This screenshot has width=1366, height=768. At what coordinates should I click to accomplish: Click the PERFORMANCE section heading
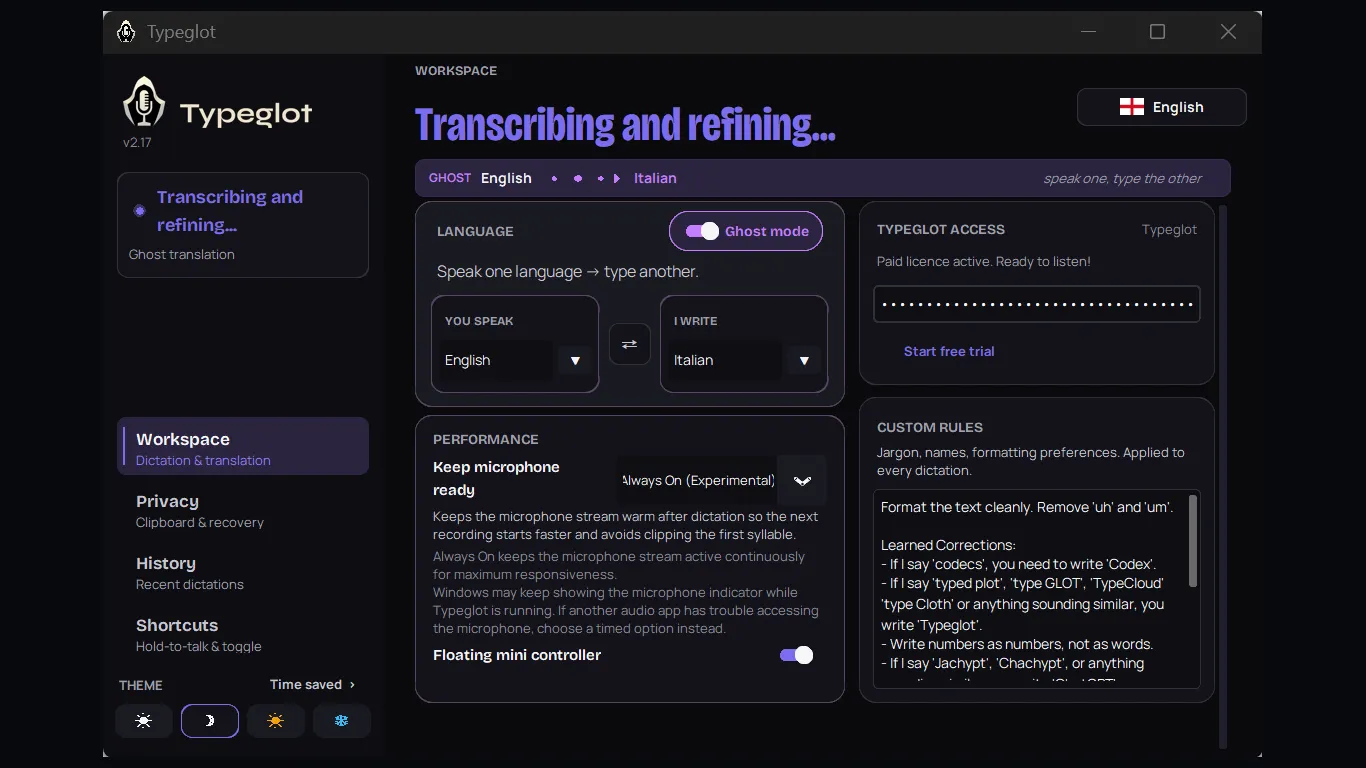pyautogui.click(x=486, y=439)
